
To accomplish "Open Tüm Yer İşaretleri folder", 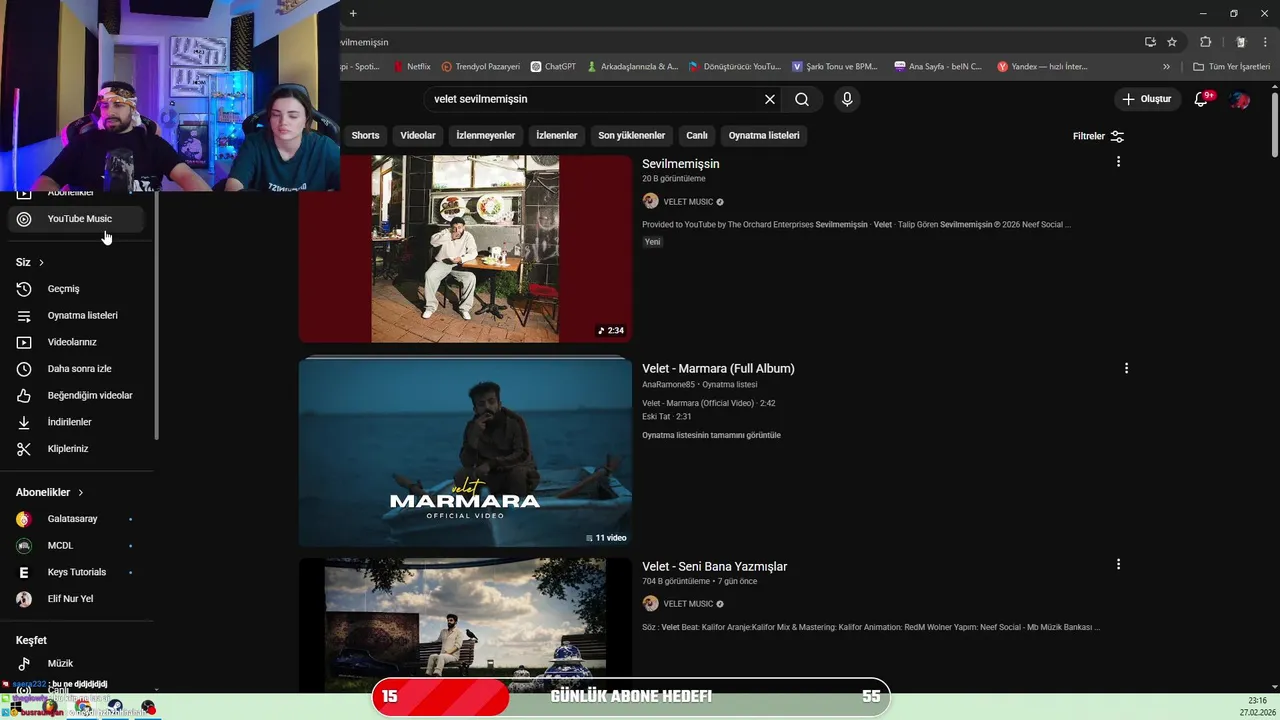I will click(1232, 66).
